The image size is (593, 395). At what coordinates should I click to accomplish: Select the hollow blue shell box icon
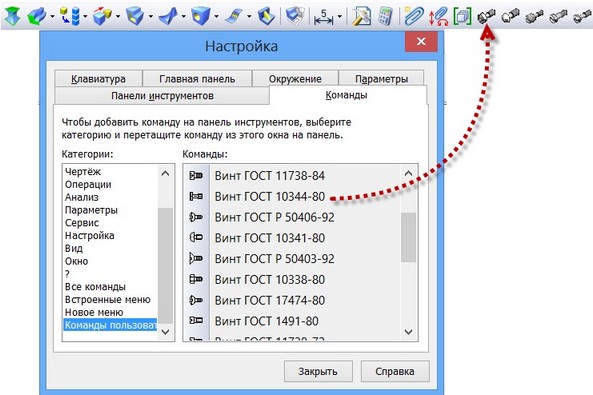pos(135,16)
